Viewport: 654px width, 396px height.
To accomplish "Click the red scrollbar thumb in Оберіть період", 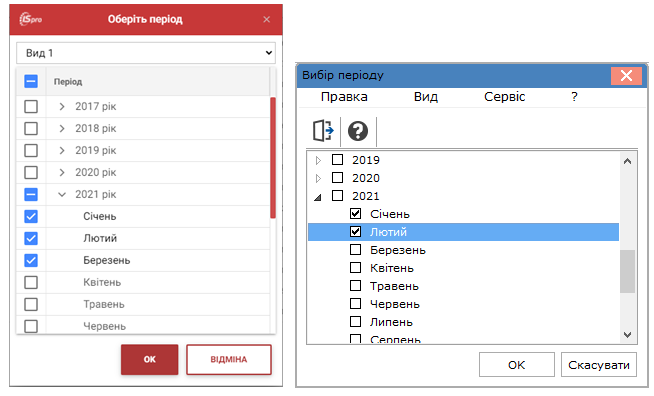I will click(273, 158).
